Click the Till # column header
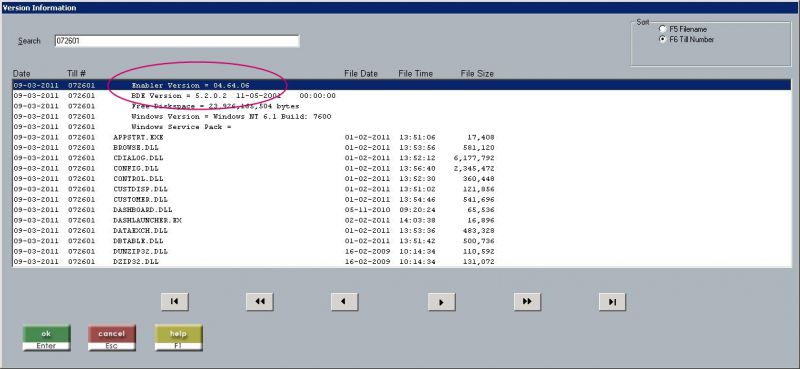Screen dimensions: 800x369 [76, 73]
